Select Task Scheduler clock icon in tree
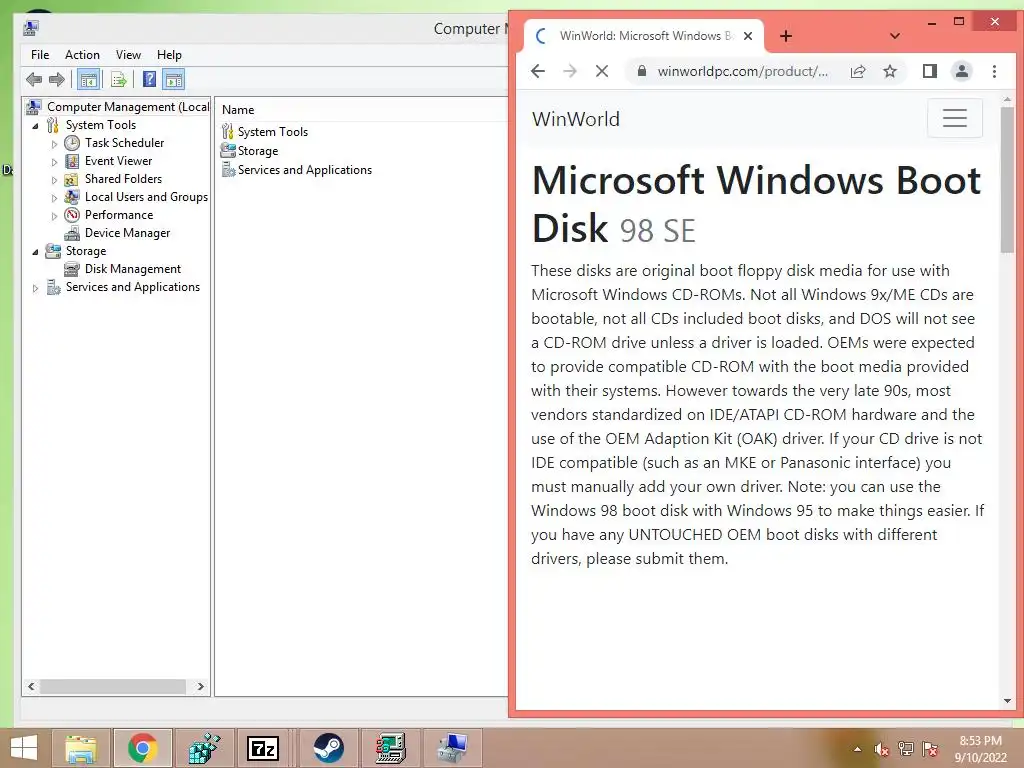Image resolution: width=1024 pixels, height=768 pixels. click(x=72, y=142)
